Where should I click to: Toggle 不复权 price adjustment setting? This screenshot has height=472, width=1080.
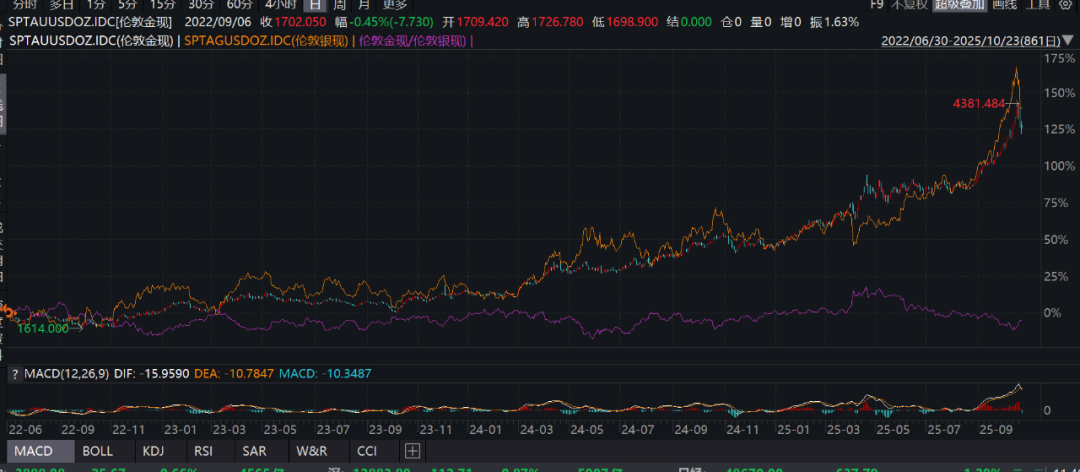point(908,4)
